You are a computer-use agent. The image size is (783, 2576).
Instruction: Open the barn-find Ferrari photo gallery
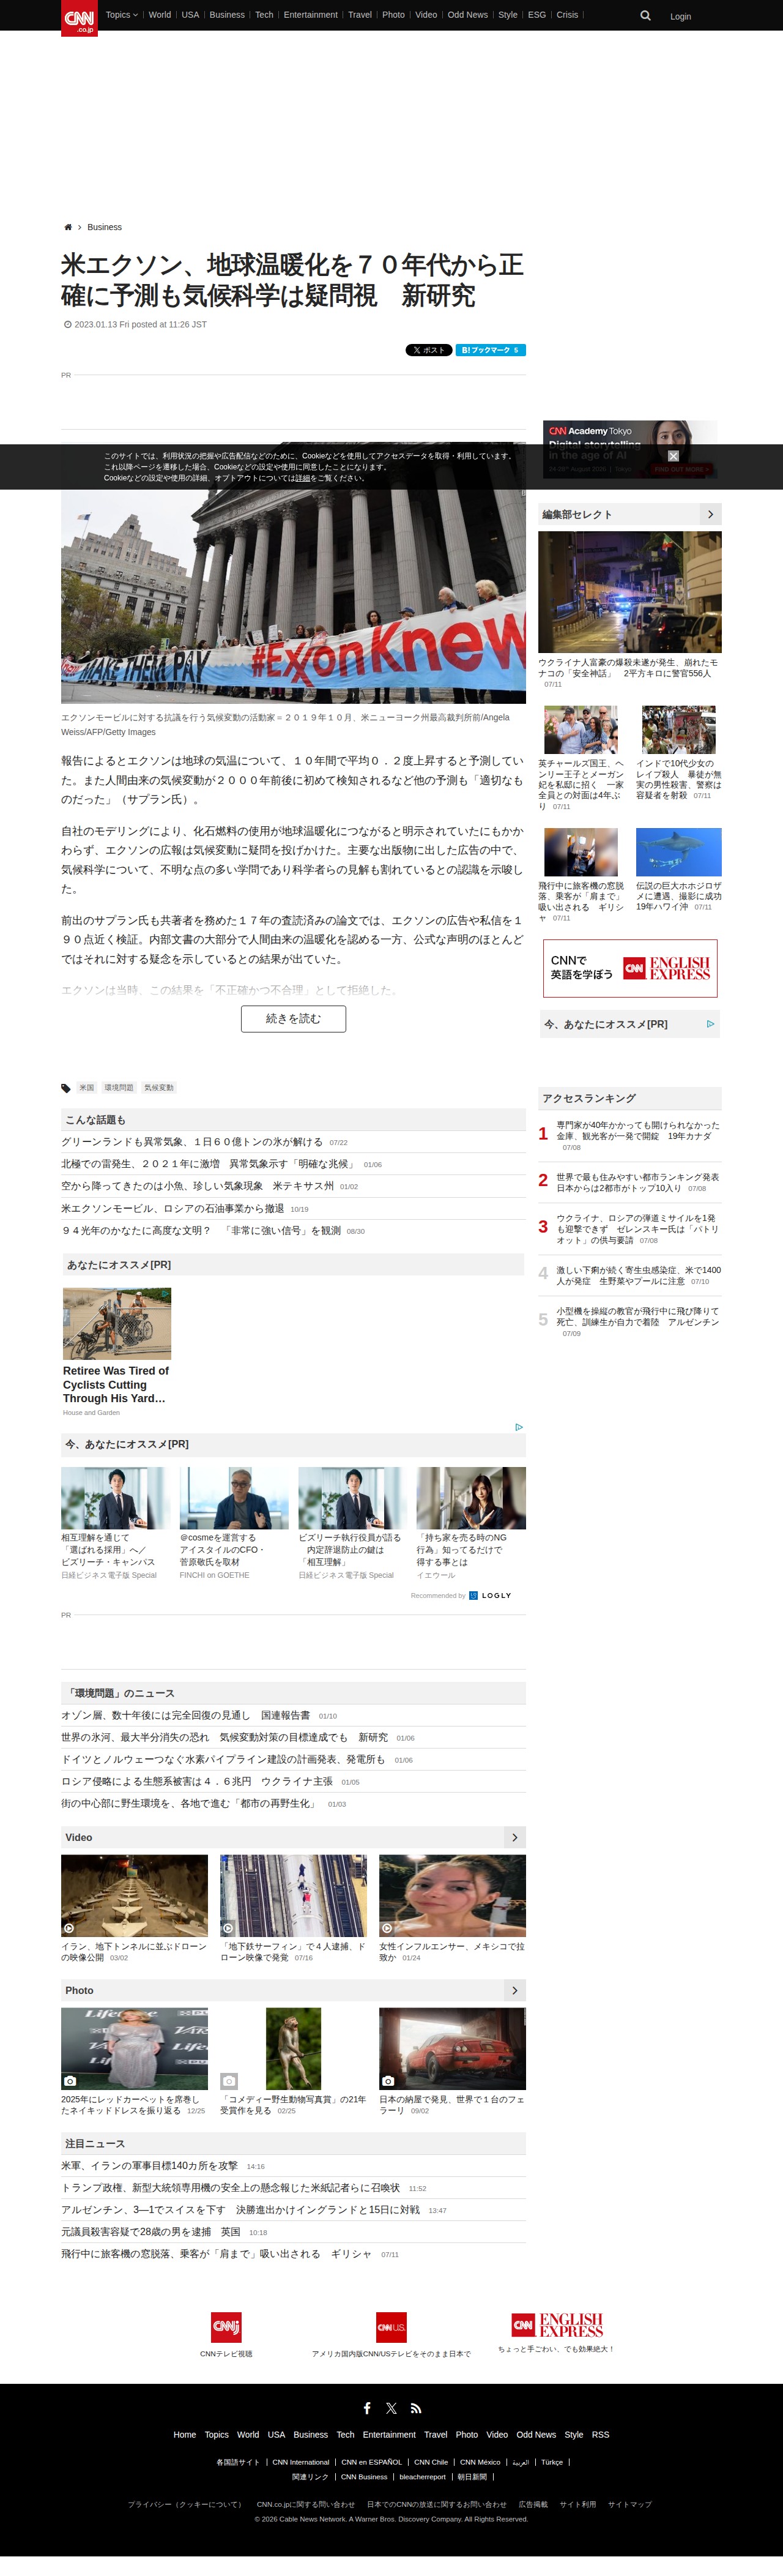(452, 2049)
